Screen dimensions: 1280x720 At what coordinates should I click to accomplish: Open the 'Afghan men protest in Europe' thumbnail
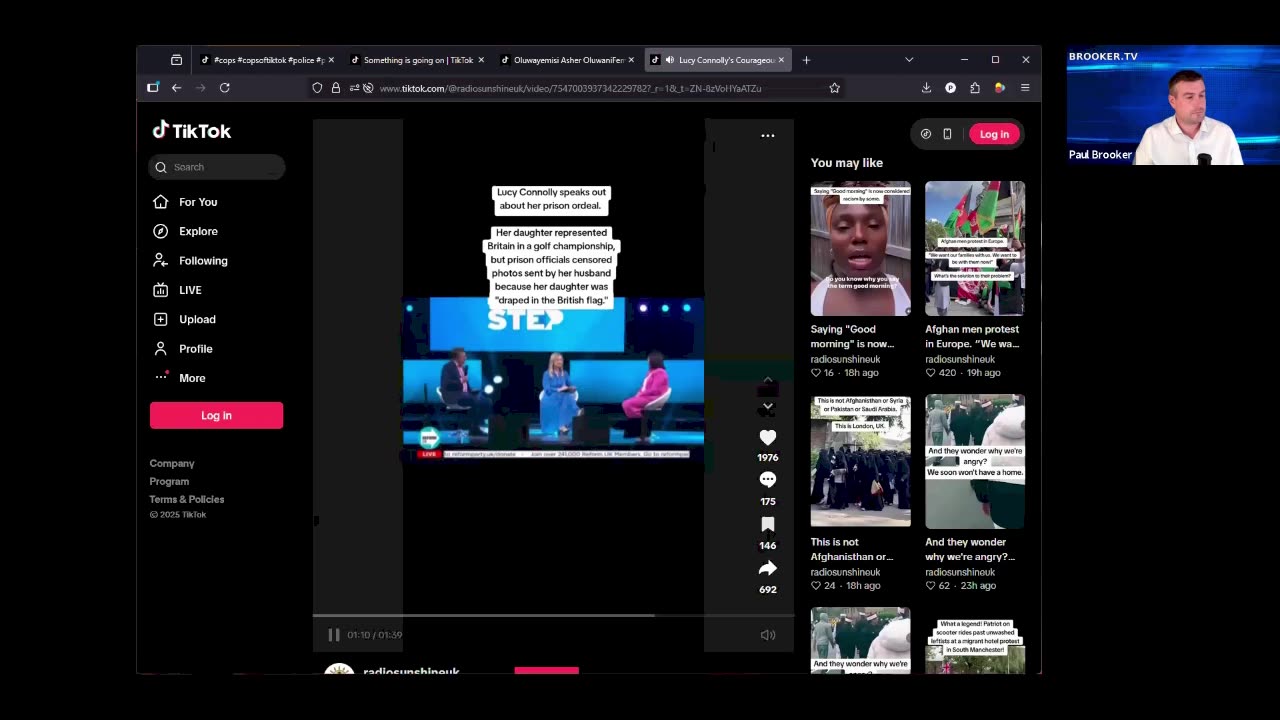click(x=975, y=248)
